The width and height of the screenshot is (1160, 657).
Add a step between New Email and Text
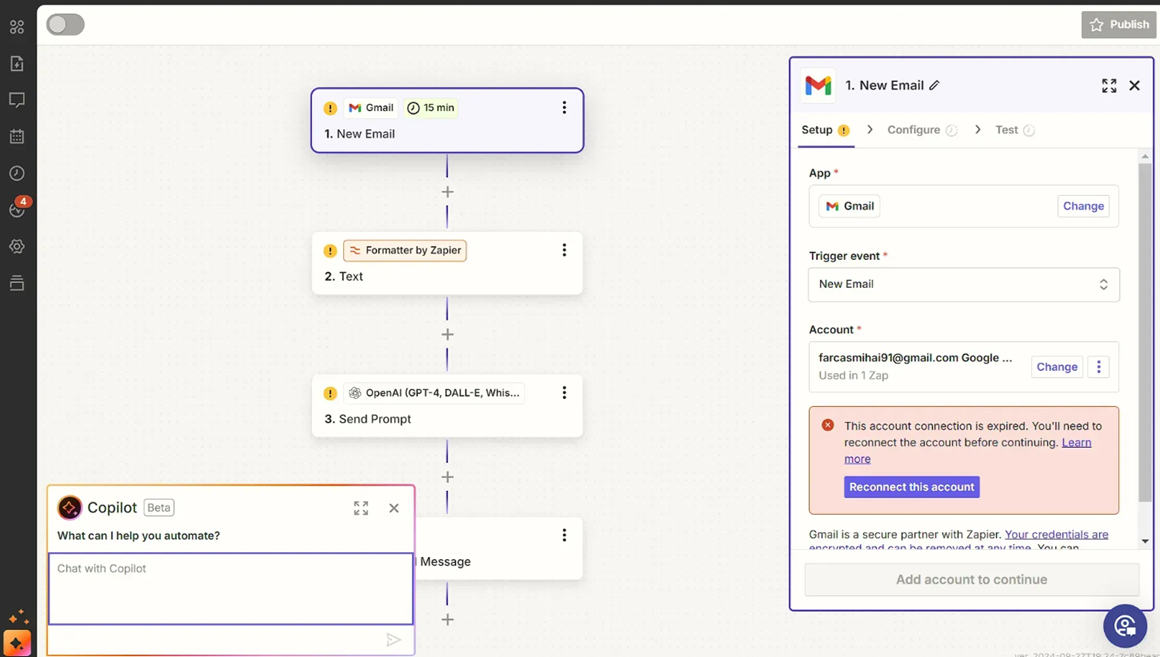point(447,192)
